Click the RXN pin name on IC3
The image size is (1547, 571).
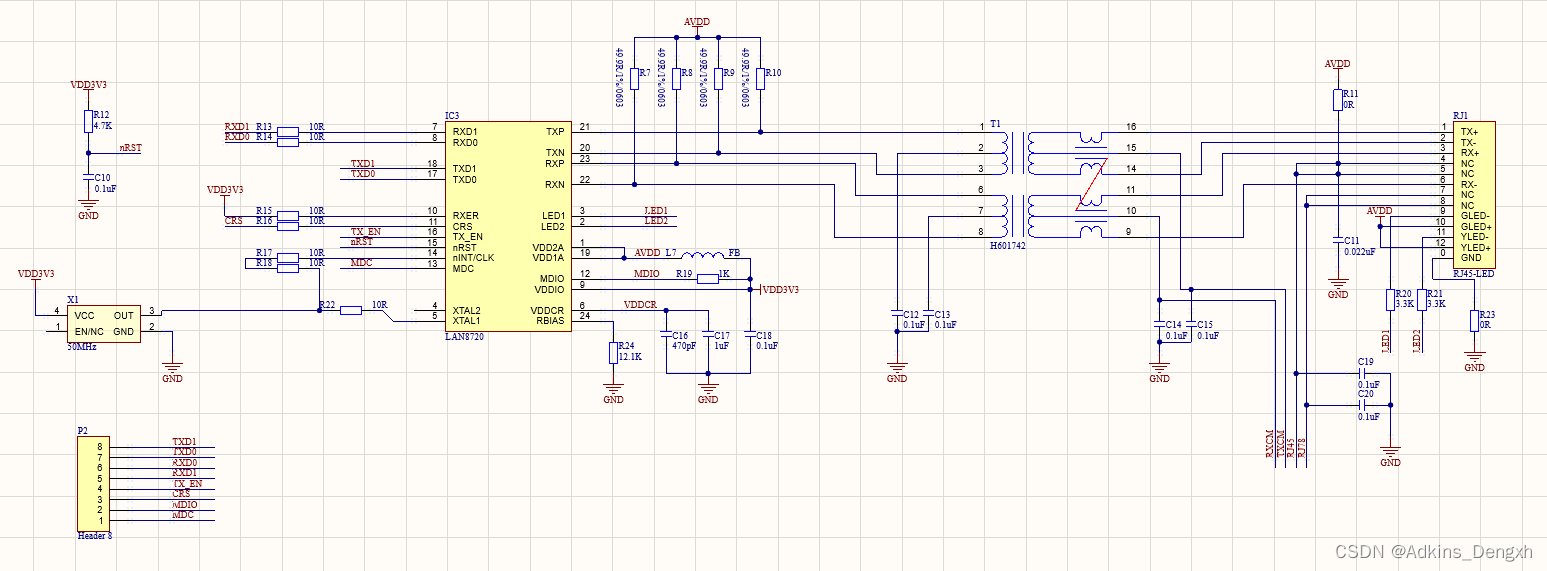[555, 184]
